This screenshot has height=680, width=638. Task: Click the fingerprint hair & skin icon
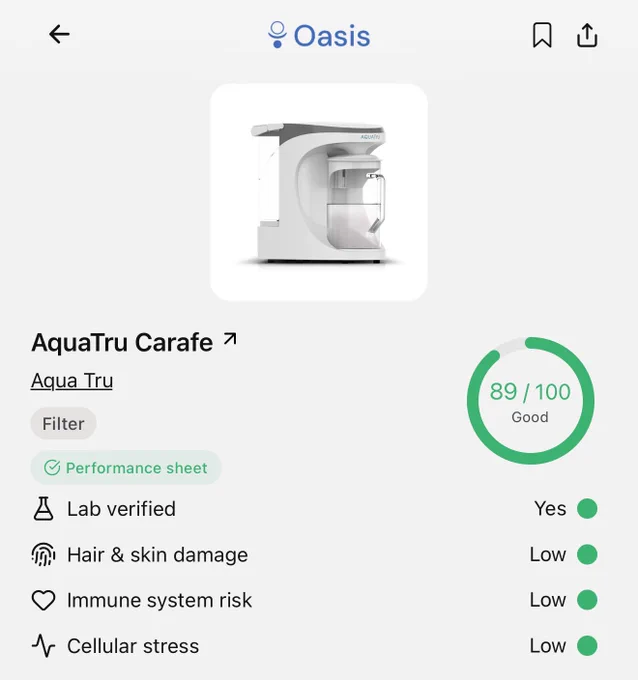point(43,555)
